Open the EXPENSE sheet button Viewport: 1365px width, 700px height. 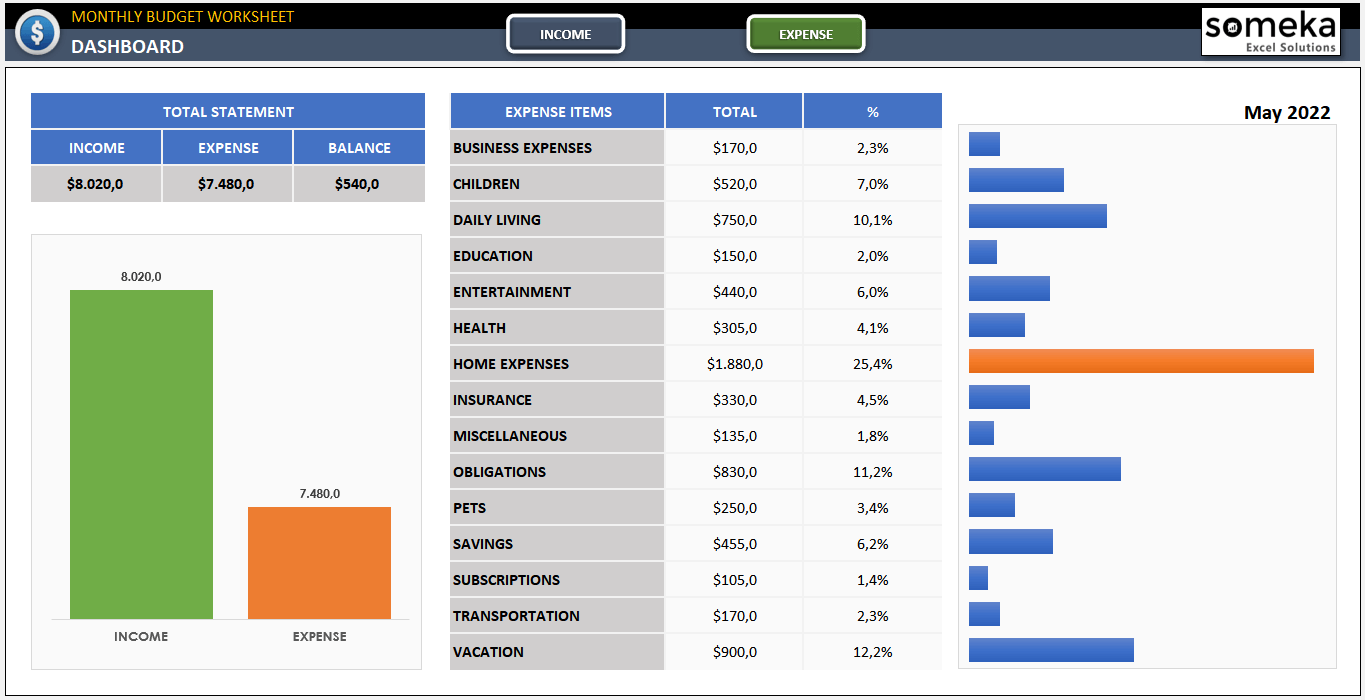pyautogui.click(x=806, y=34)
